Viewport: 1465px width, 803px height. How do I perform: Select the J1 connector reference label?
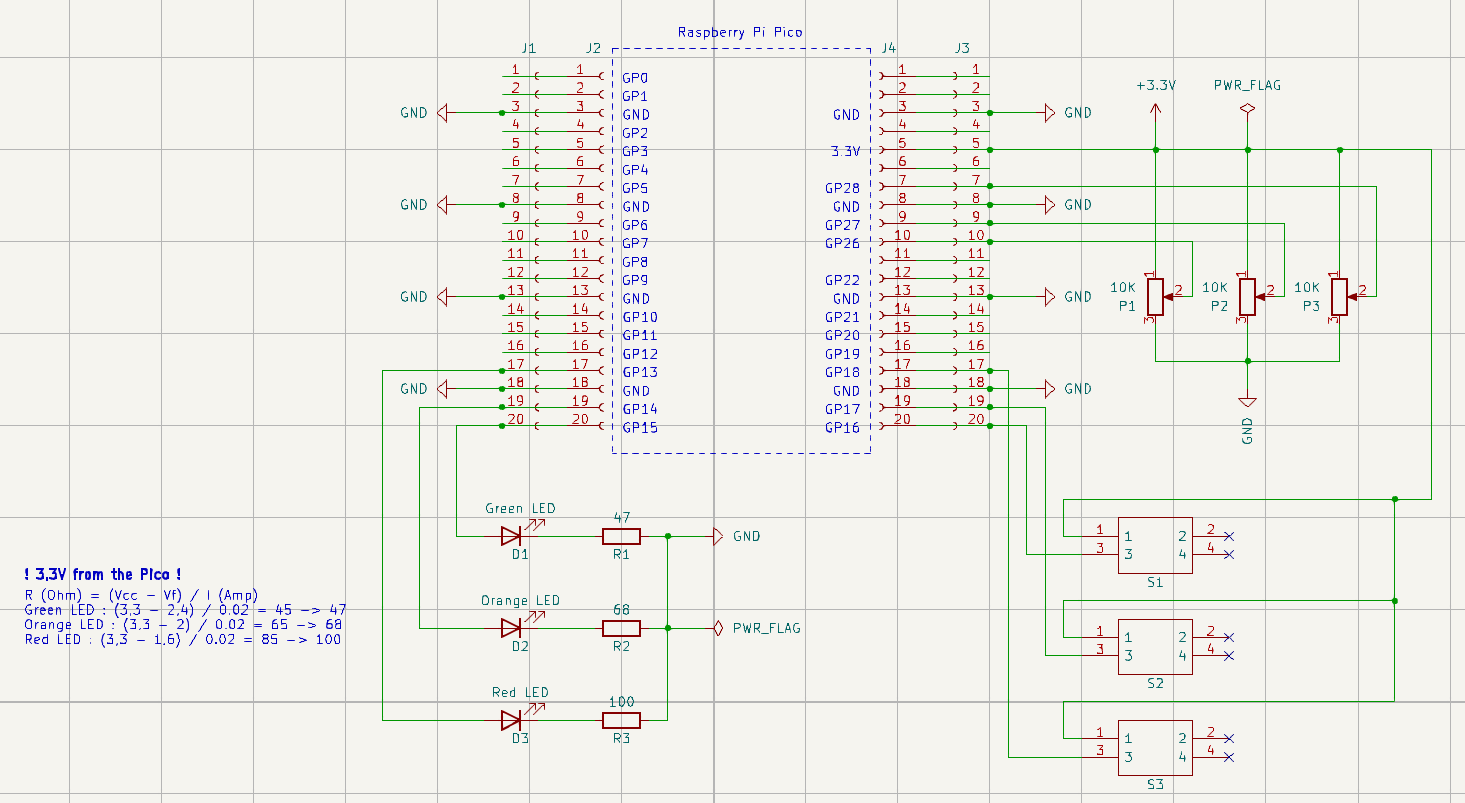(x=529, y=48)
